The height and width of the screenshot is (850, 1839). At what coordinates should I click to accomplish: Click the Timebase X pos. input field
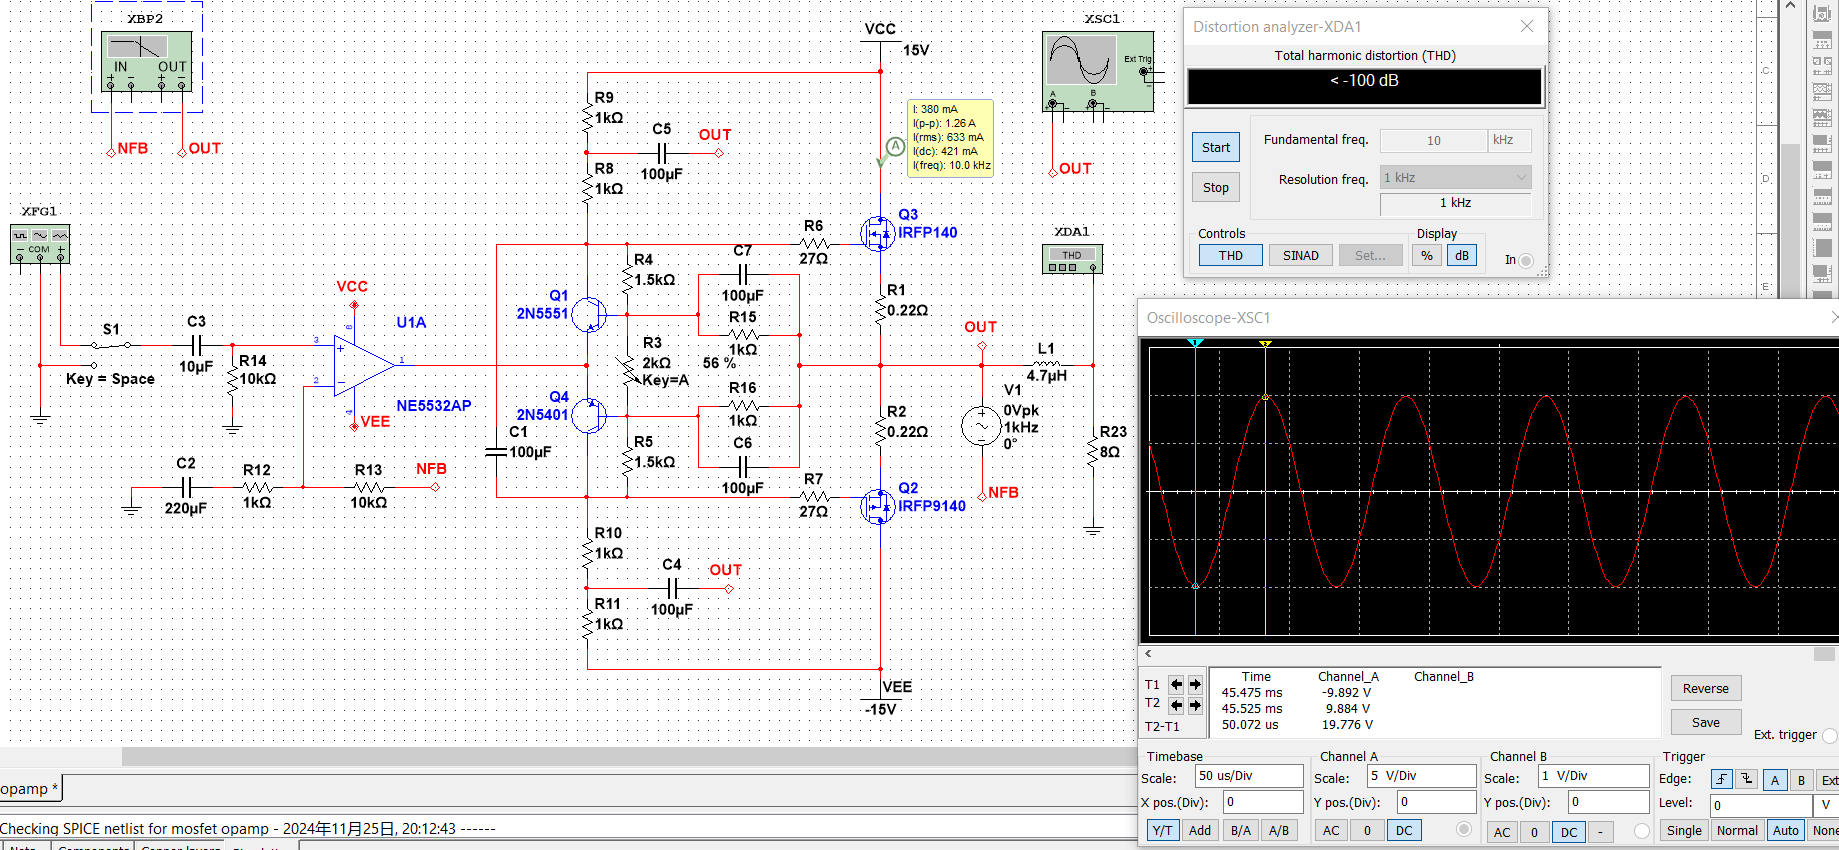pyautogui.click(x=1263, y=802)
